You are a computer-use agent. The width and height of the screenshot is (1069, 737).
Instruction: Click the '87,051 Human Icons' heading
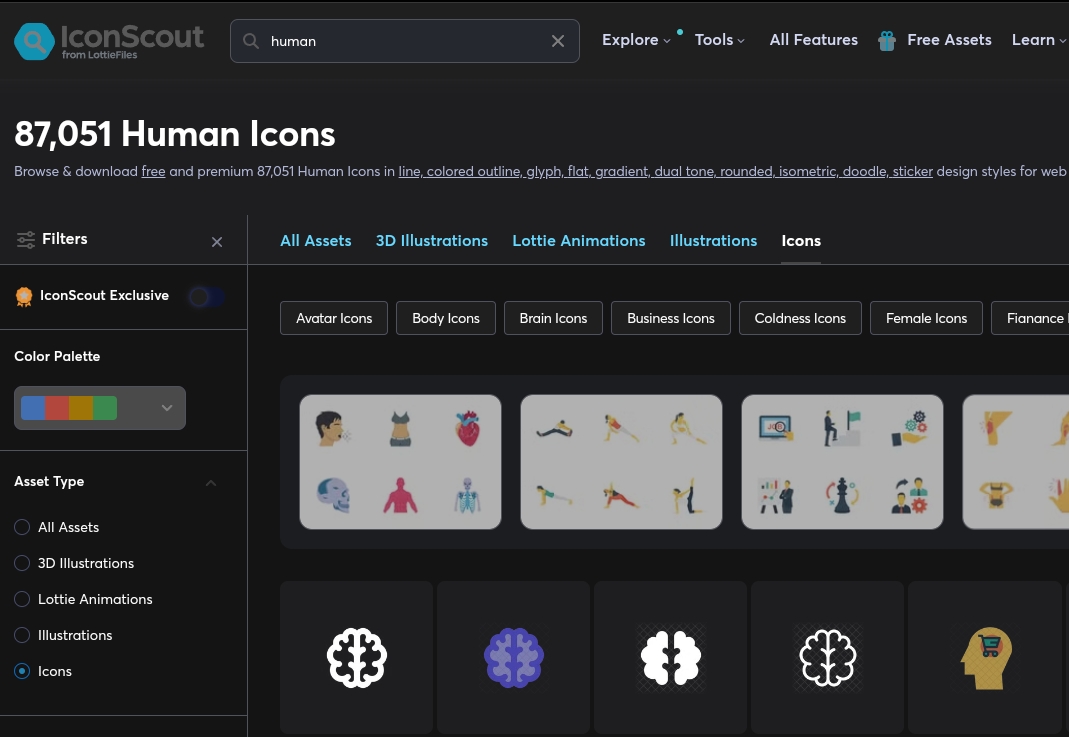[x=175, y=134]
